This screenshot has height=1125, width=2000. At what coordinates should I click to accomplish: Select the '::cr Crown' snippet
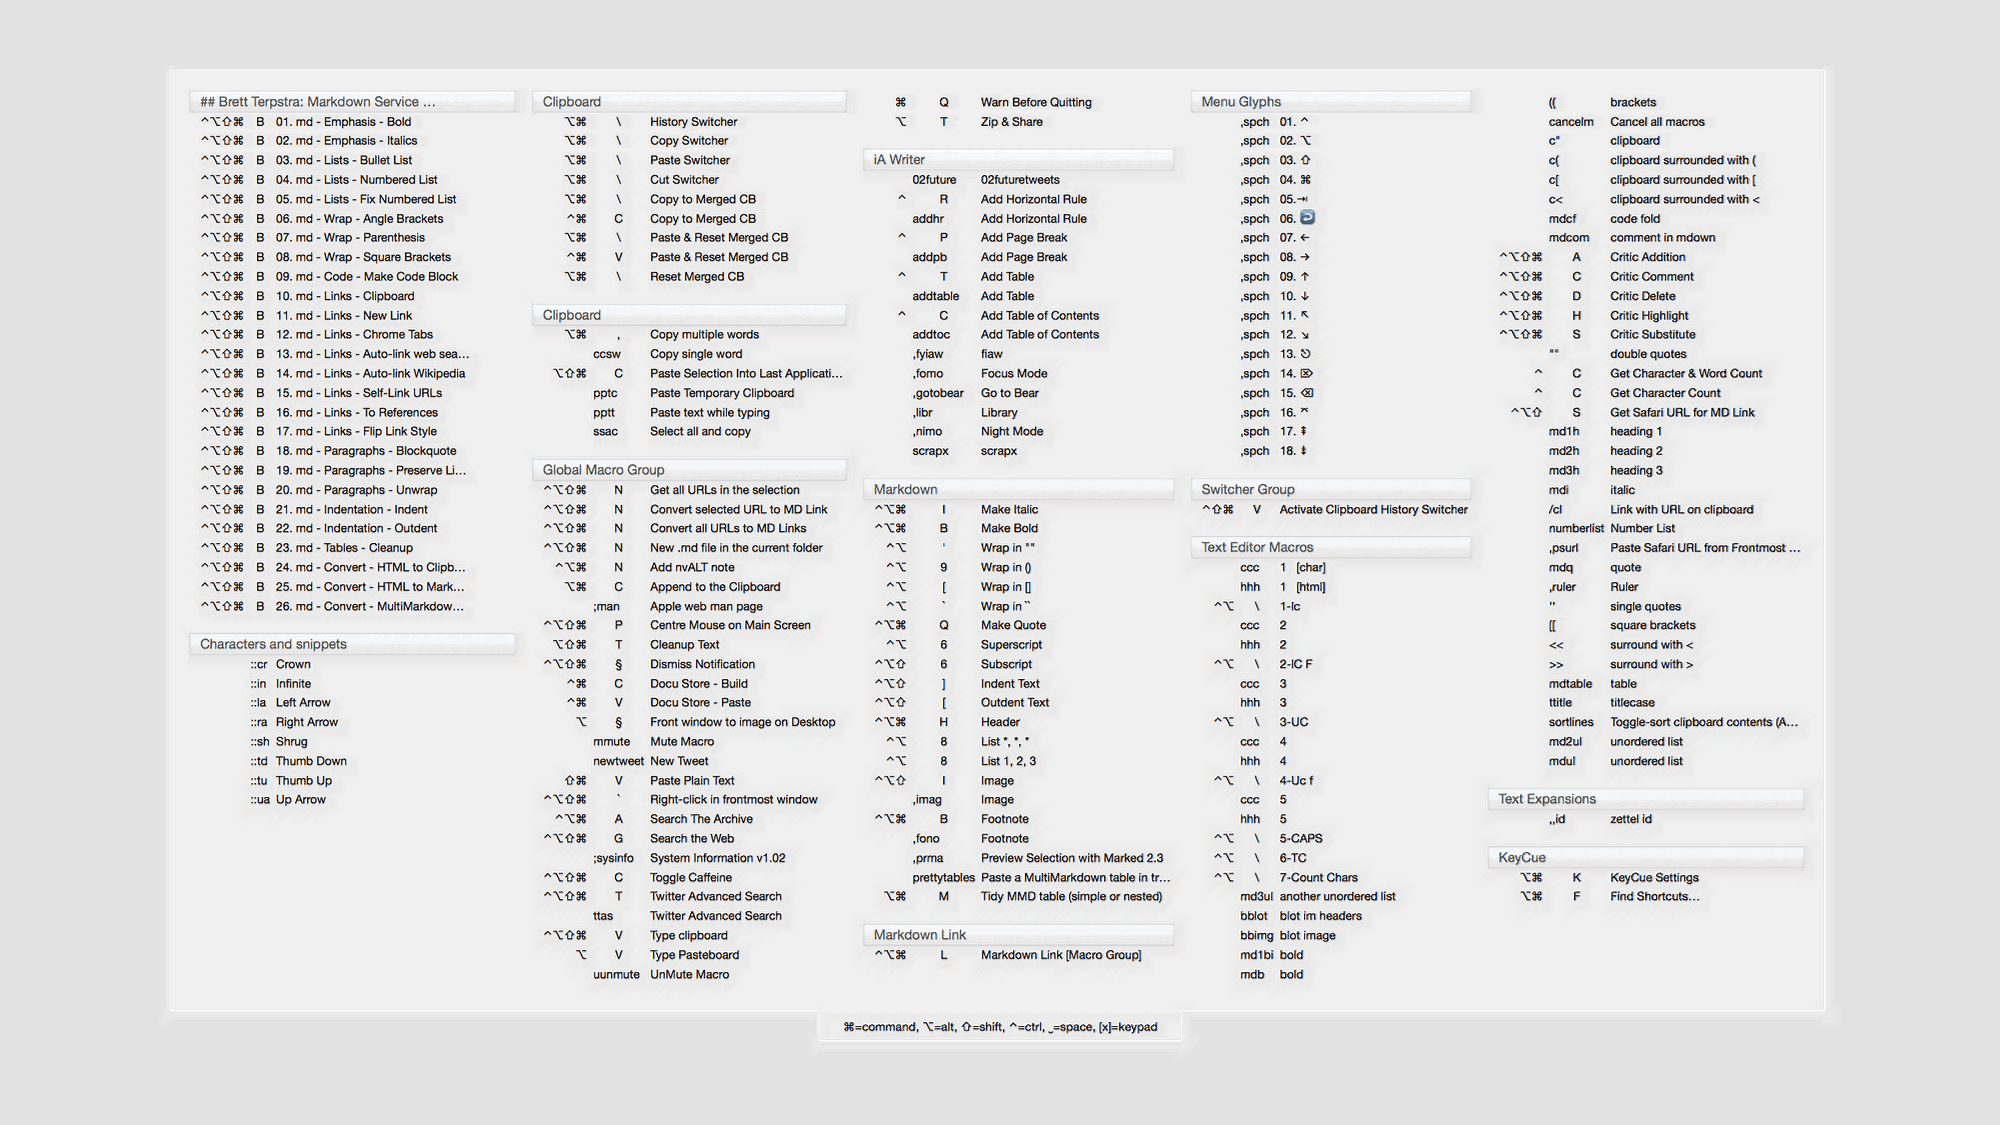[x=281, y=664]
